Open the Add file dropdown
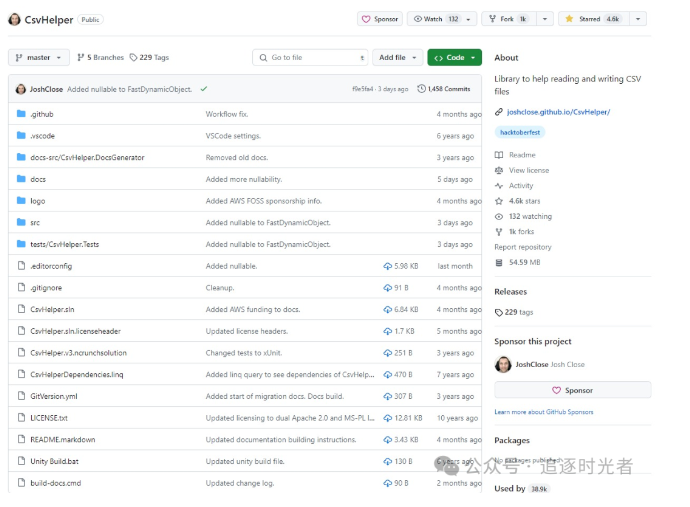 click(397, 57)
